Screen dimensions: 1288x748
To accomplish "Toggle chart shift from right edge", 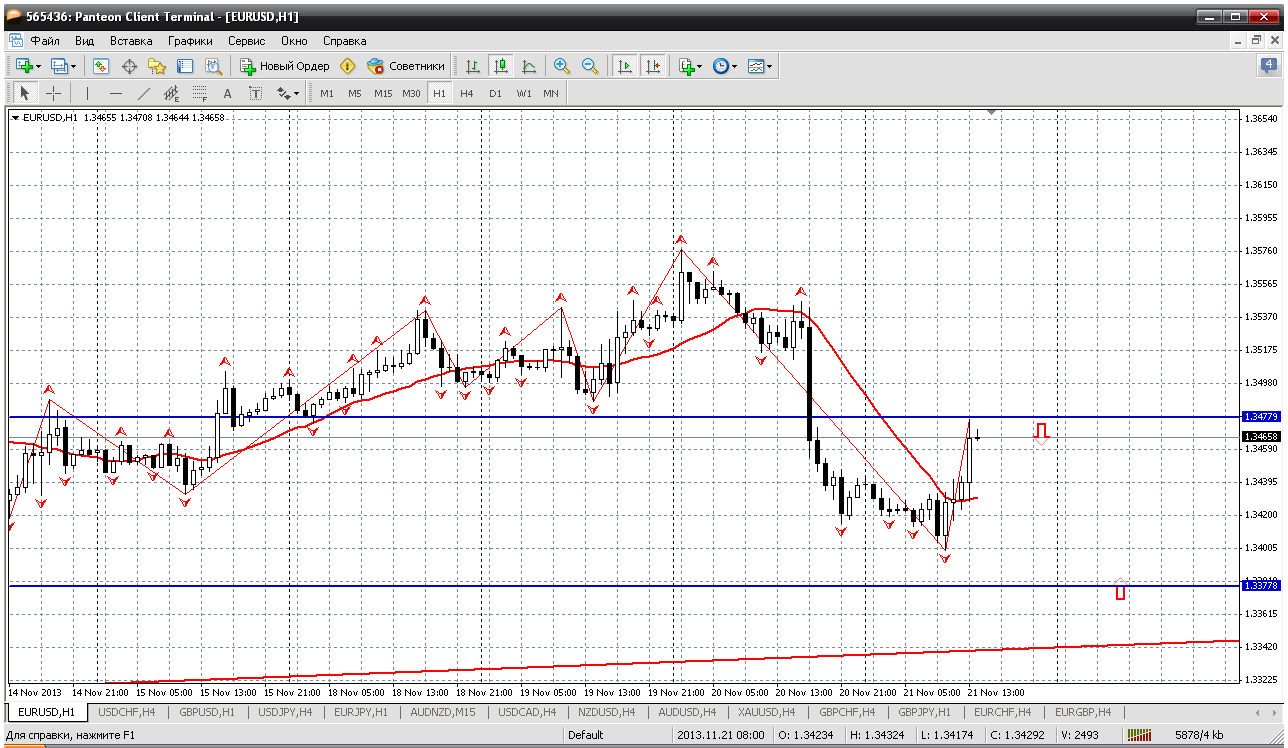I will tap(653, 66).
